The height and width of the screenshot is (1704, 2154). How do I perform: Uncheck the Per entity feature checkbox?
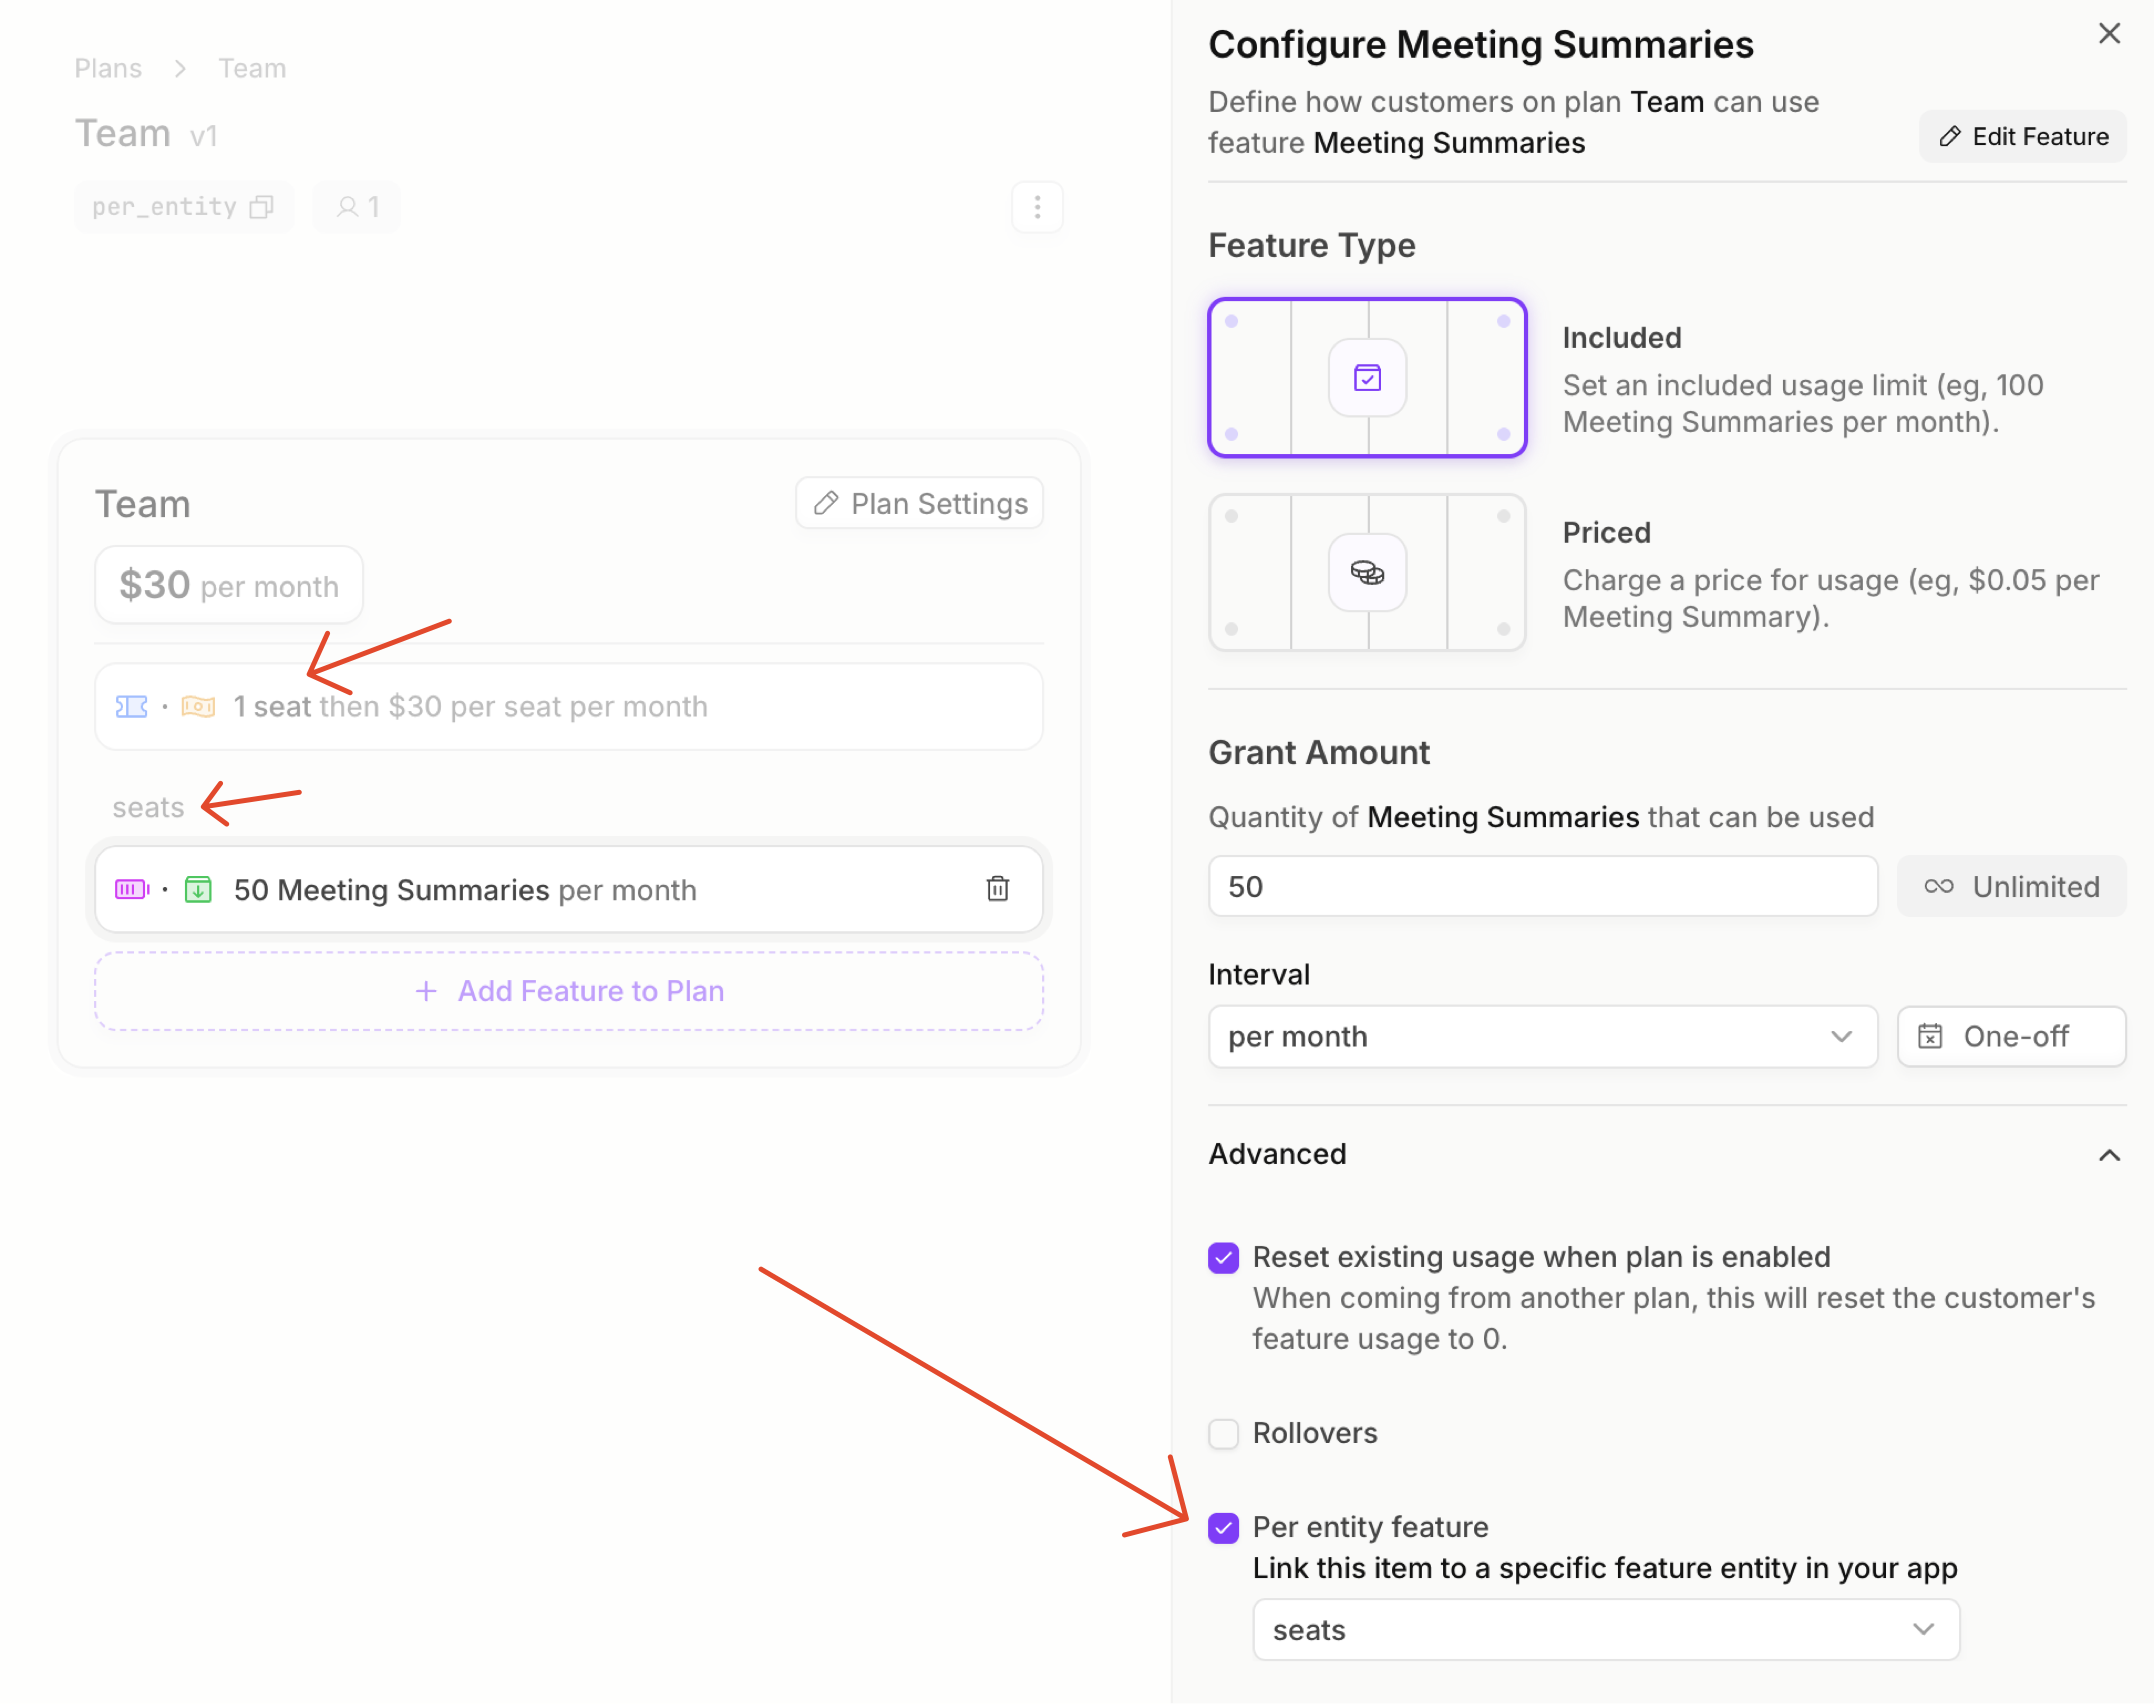1223,1527
